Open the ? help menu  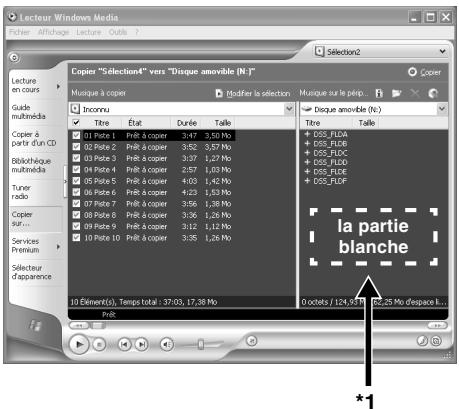pyautogui.click(x=137, y=32)
